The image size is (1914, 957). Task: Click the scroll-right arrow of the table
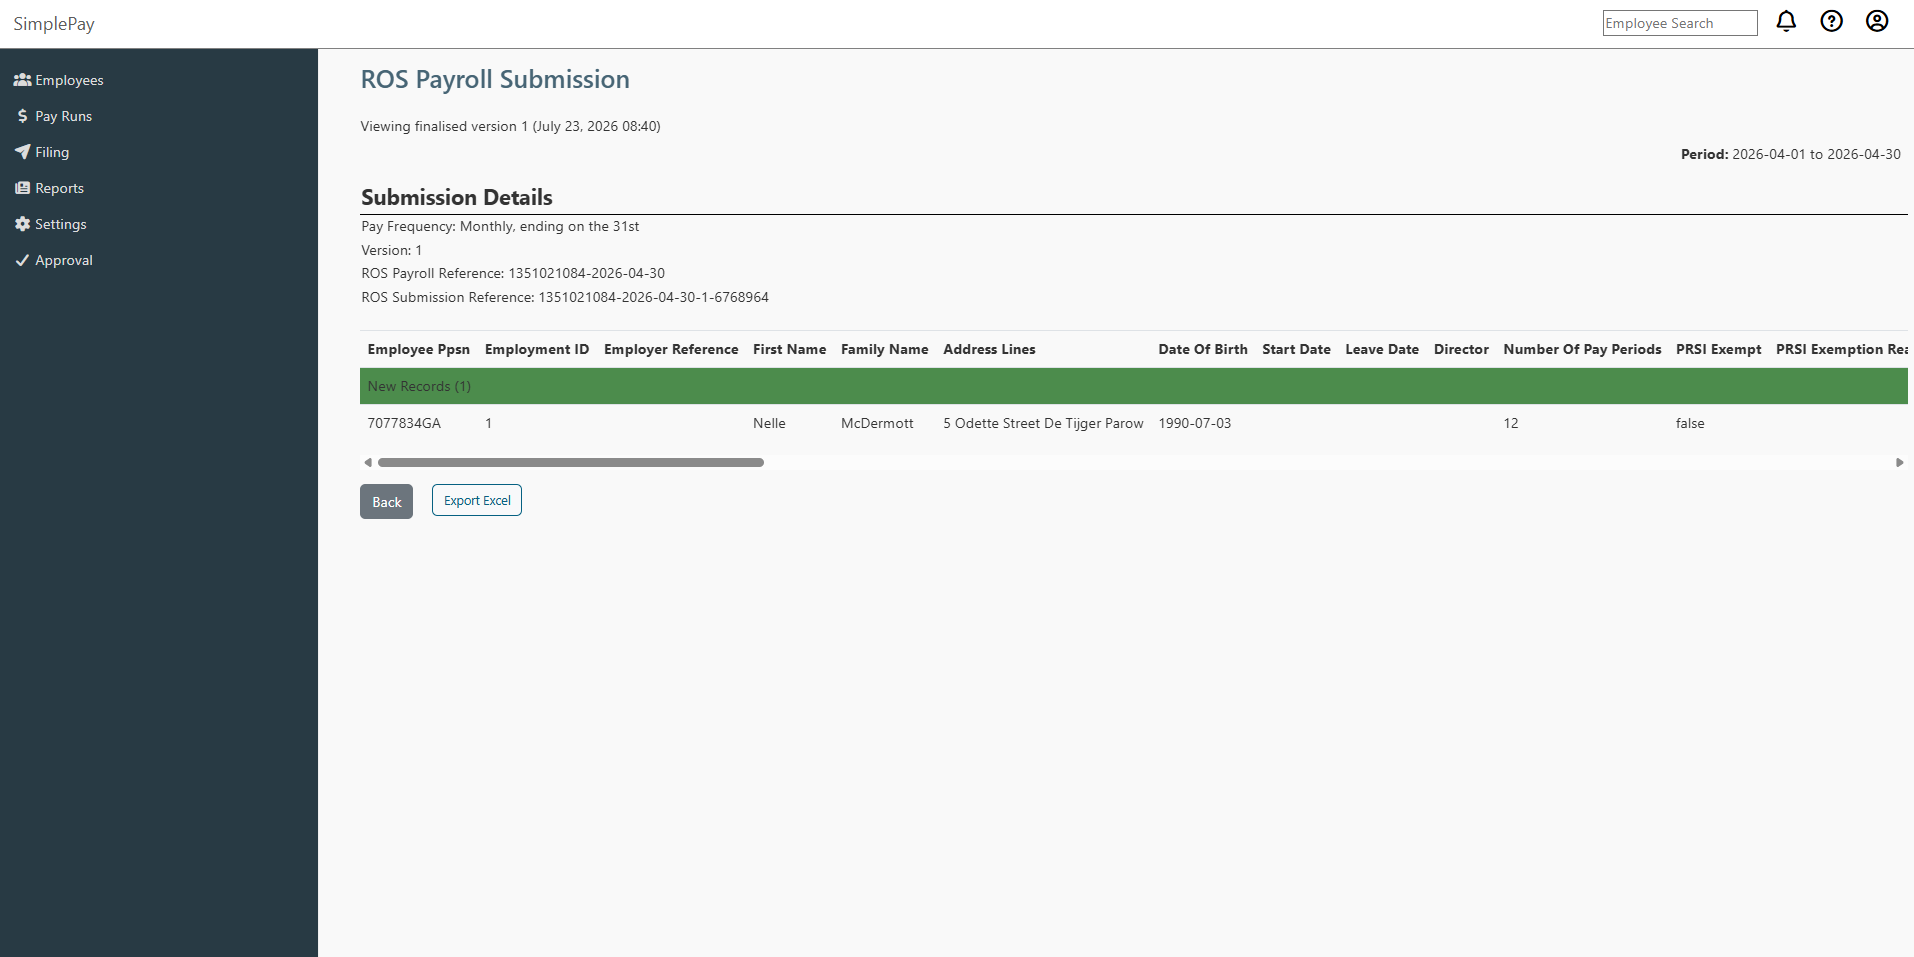1899,462
